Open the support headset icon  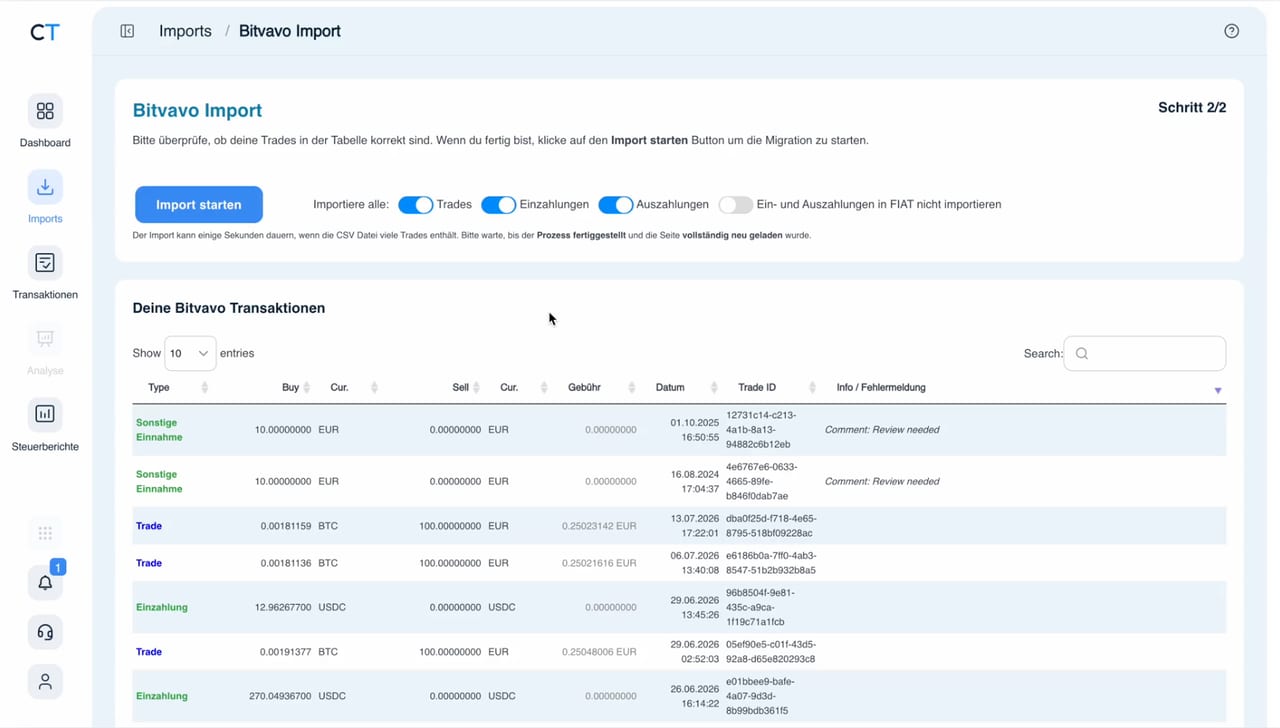(45, 632)
